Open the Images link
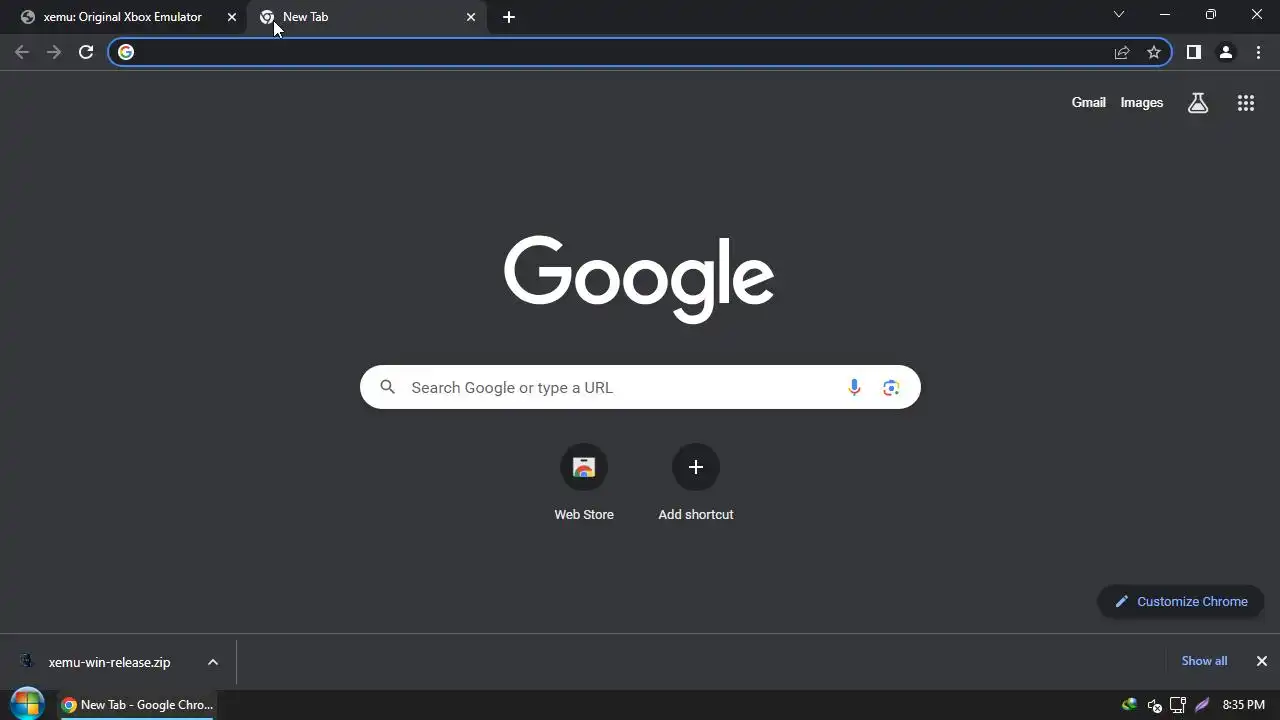 point(1142,102)
